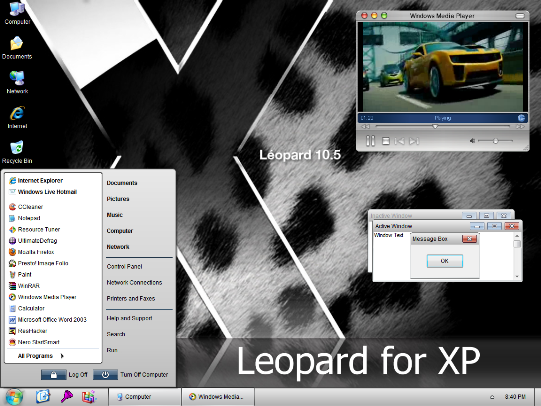The image size is (541, 406).
Task: Open Music in Start menu right pane
Action: tap(115, 215)
